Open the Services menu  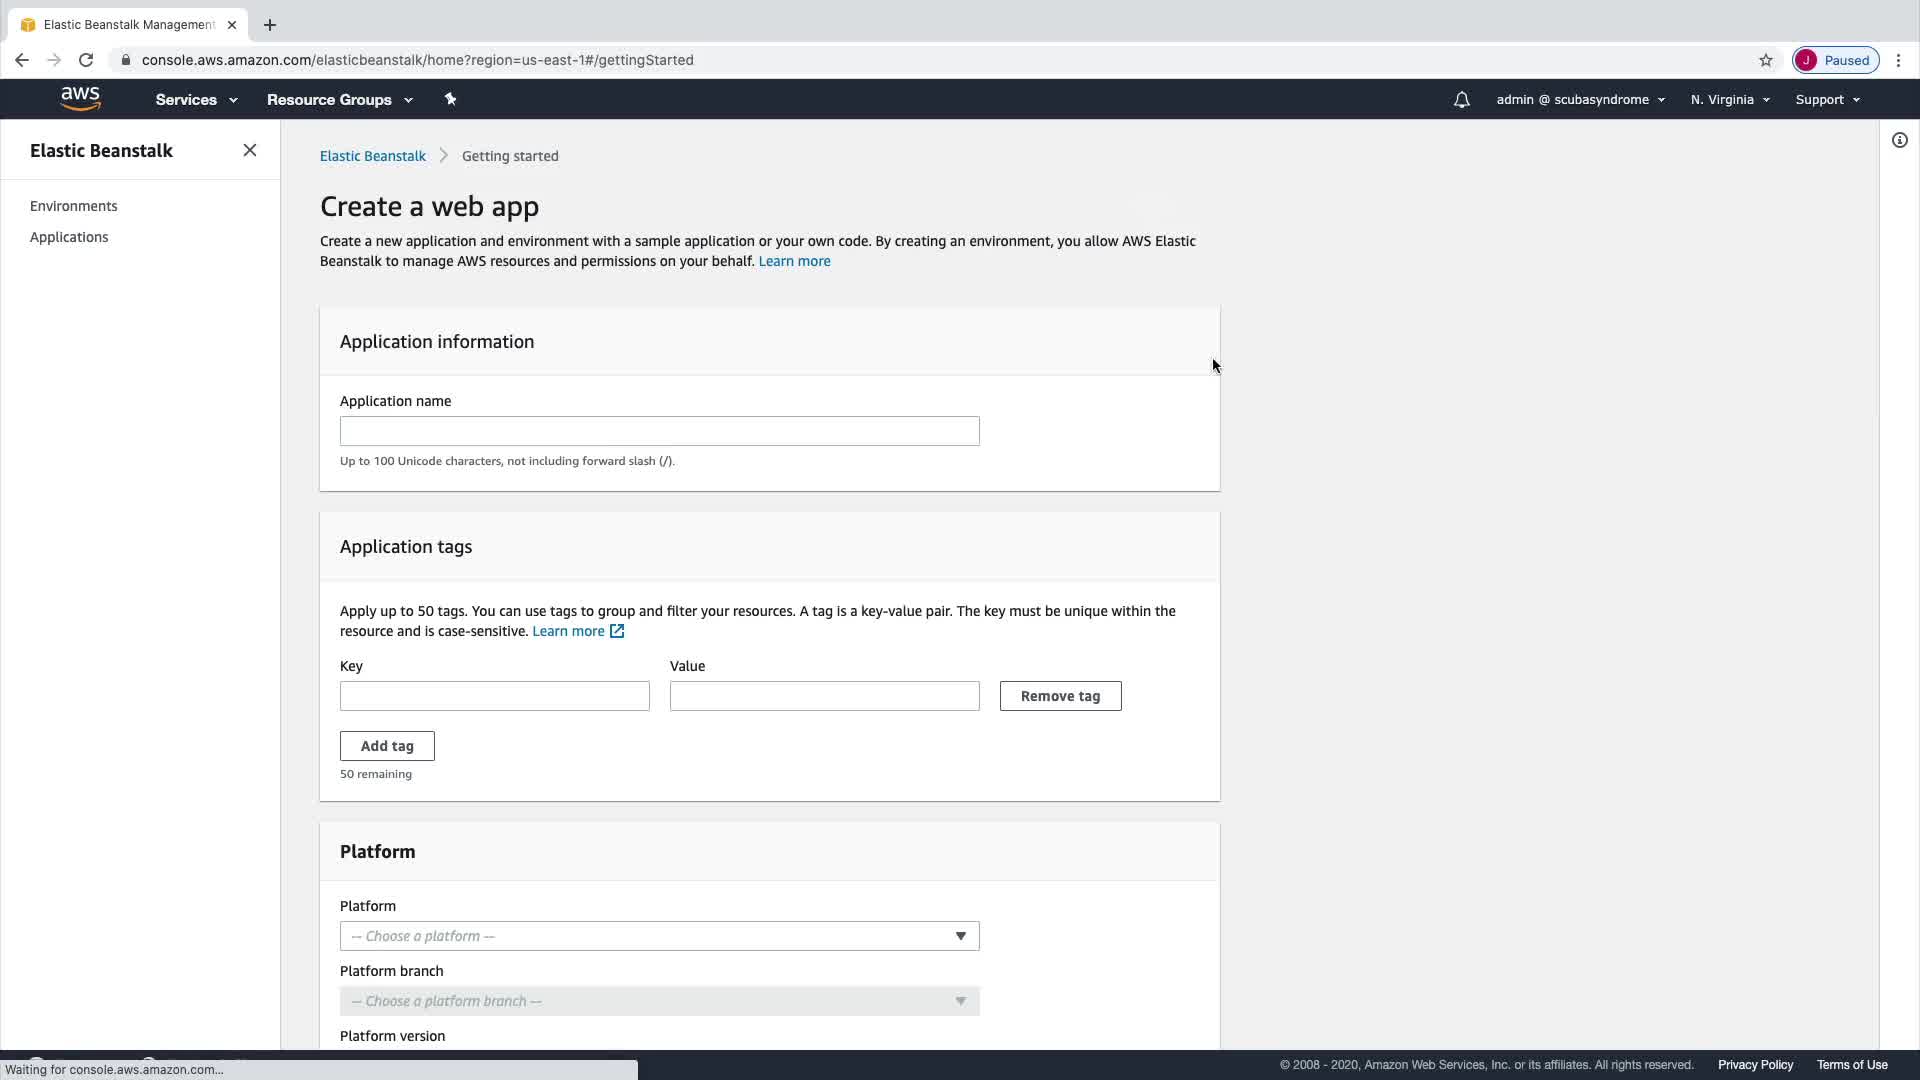(x=196, y=100)
